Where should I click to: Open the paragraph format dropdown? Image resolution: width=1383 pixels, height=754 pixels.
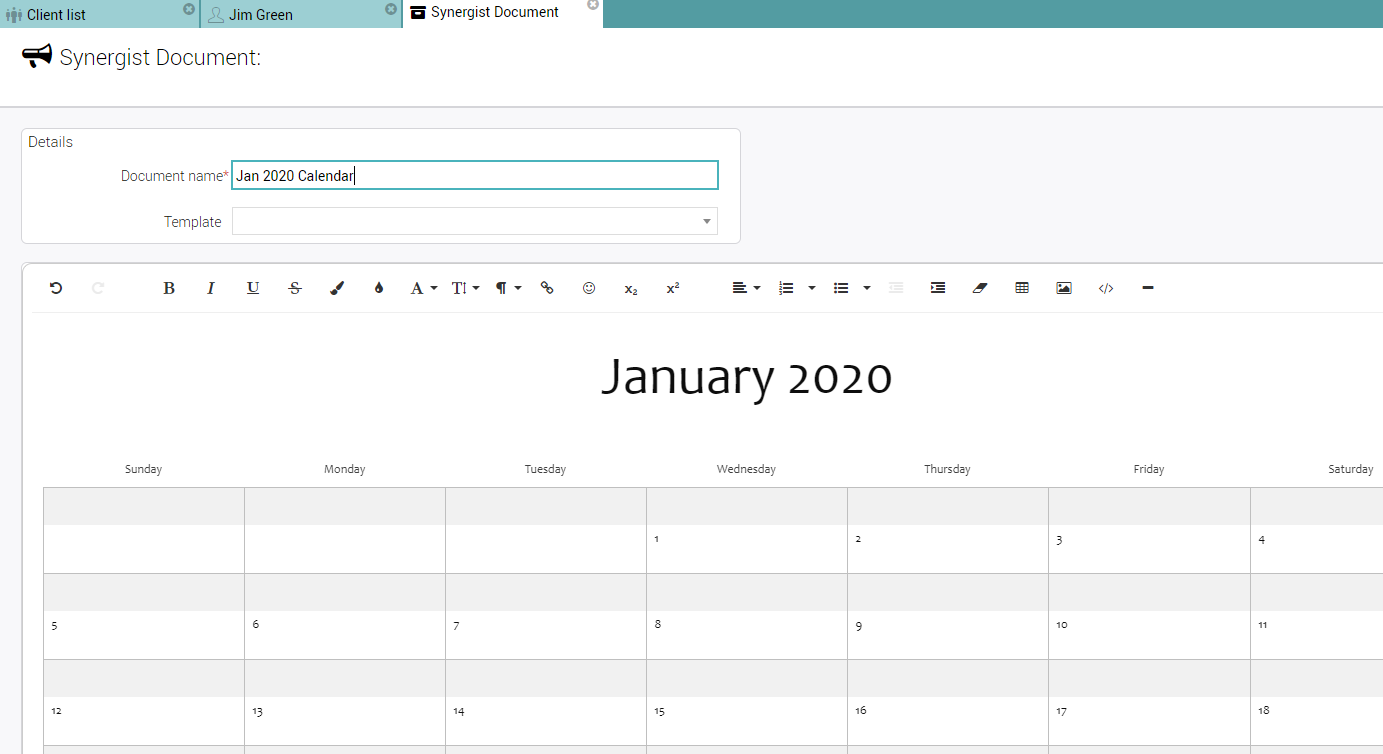[508, 288]
